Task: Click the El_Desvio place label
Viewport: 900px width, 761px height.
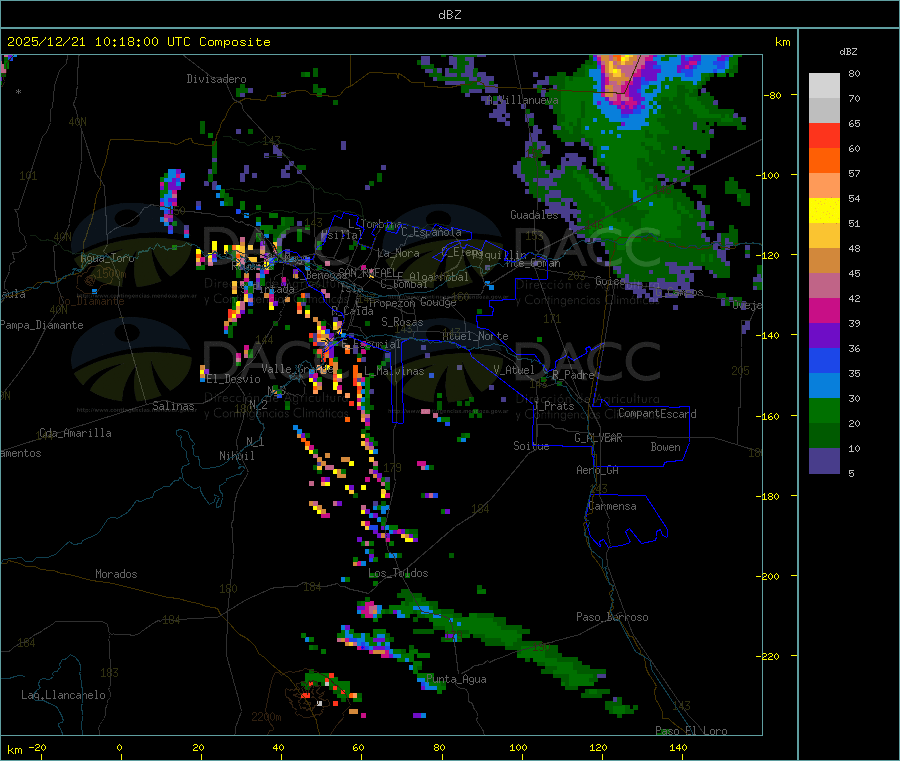Action: tap(234, 379)
